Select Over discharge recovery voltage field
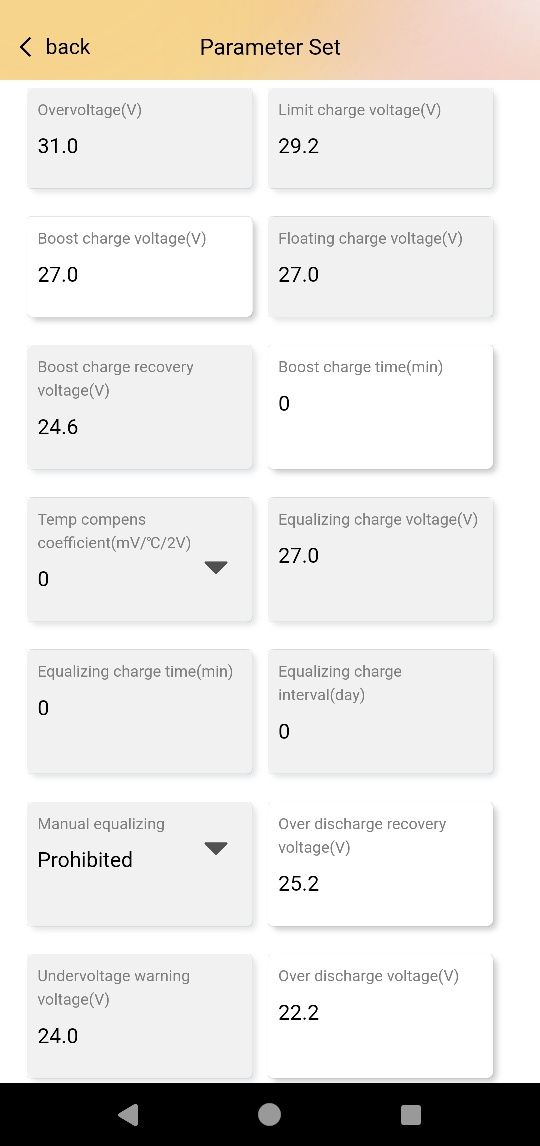The height and width of the screenshot is (1146, 540). pos(381,864)
